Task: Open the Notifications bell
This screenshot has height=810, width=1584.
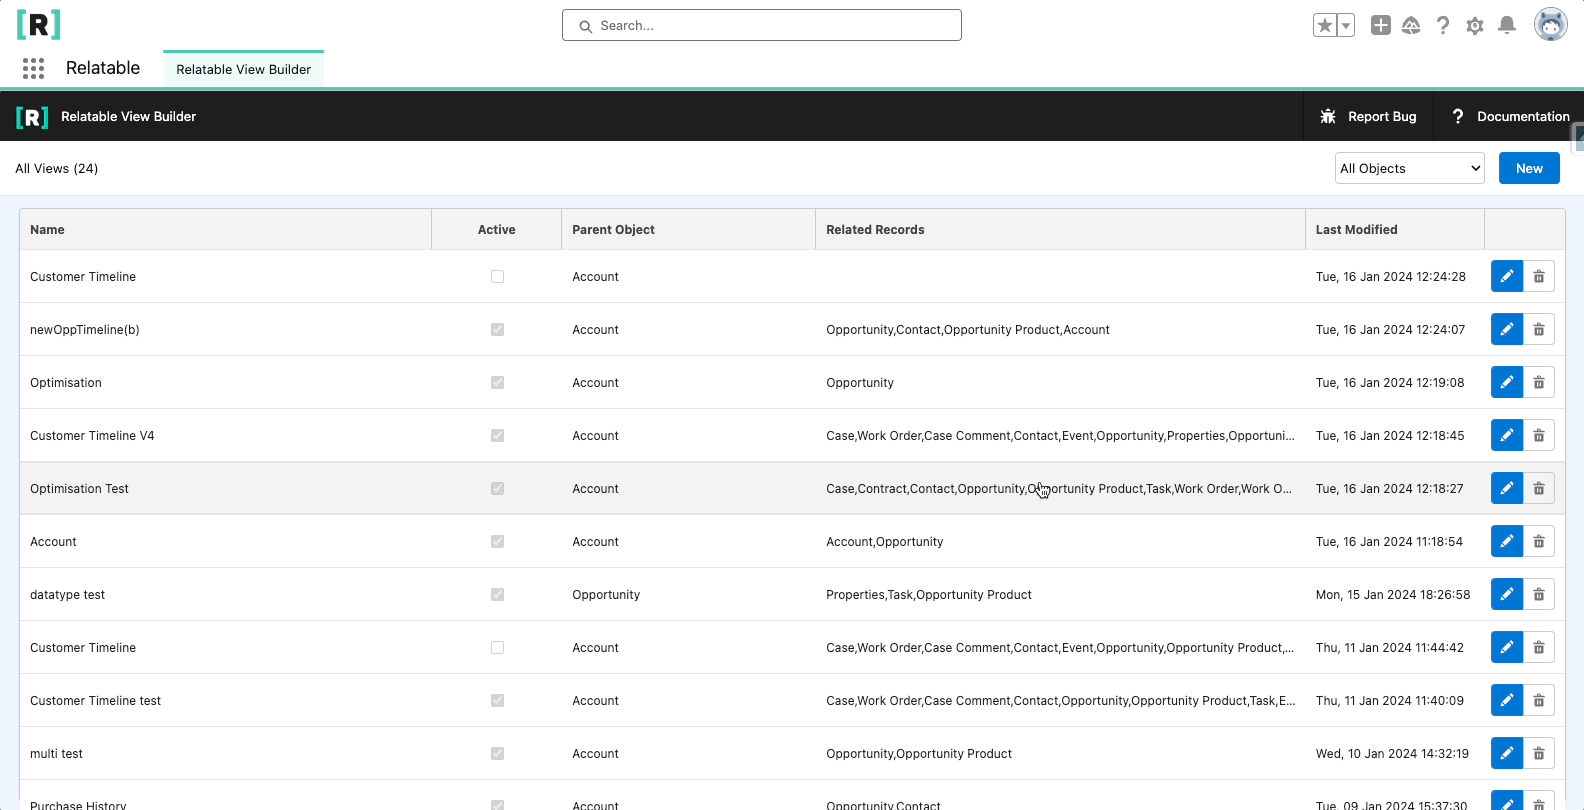Action: [x=1507, y=25]
